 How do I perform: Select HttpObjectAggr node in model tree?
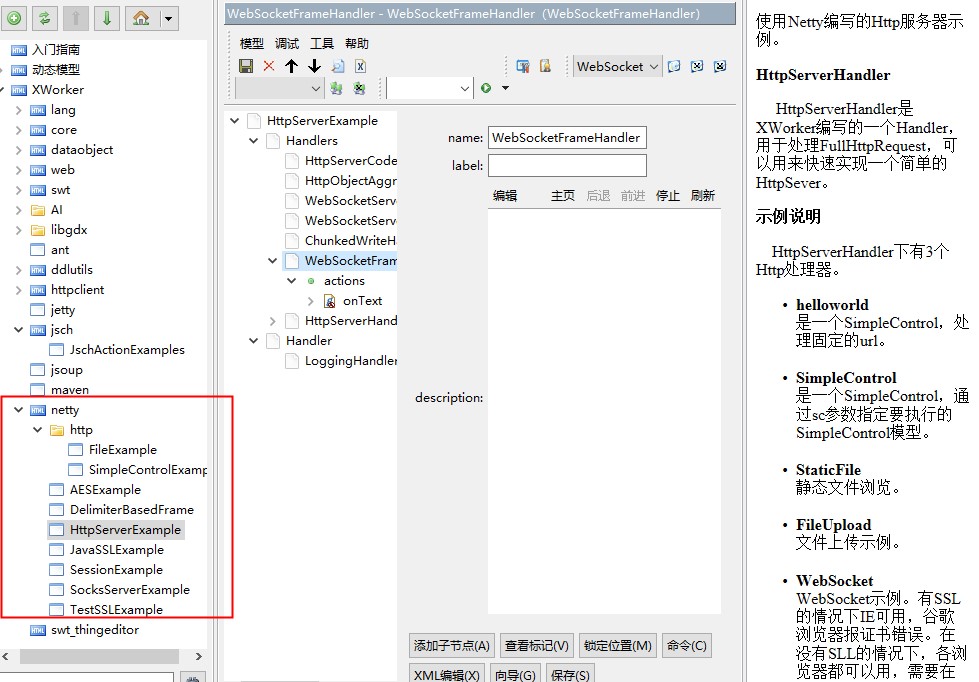(x=350, y=181)
